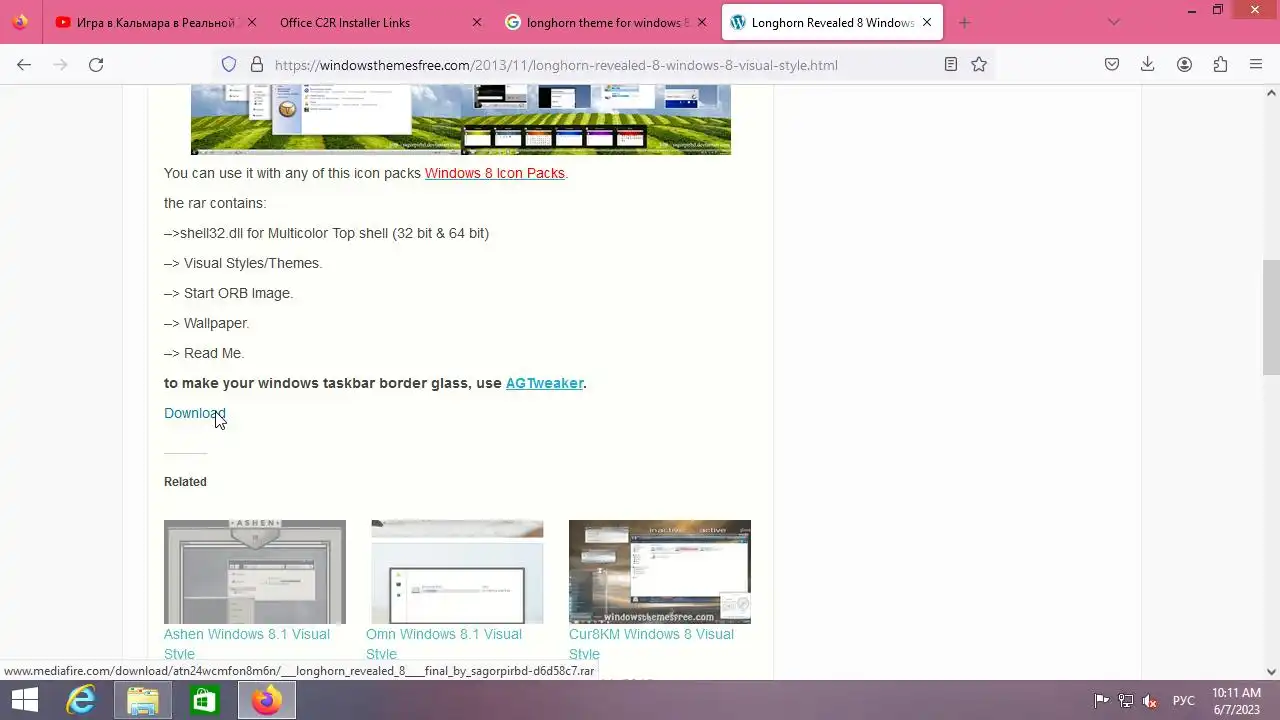Switch to YouTube Игра в Кальмара tab
This screenshot has height=720, width=1280.
(155, 22)
